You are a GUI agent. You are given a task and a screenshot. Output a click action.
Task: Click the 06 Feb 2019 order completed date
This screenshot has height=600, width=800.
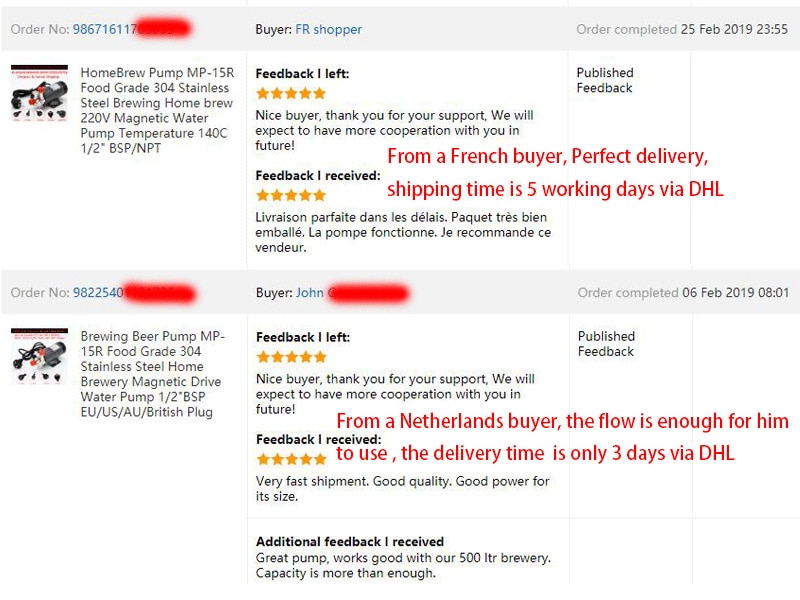click(735, 293)
